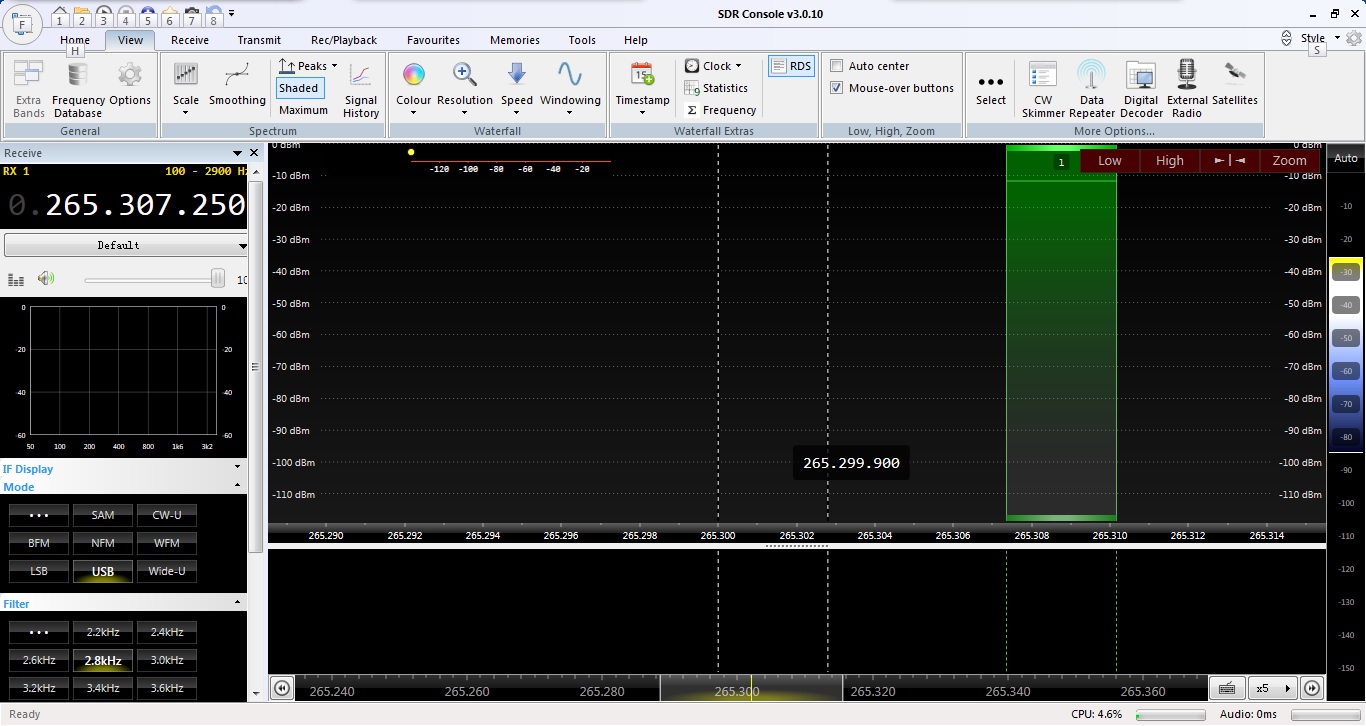Click the speaker mute icon

coord(45,279)
